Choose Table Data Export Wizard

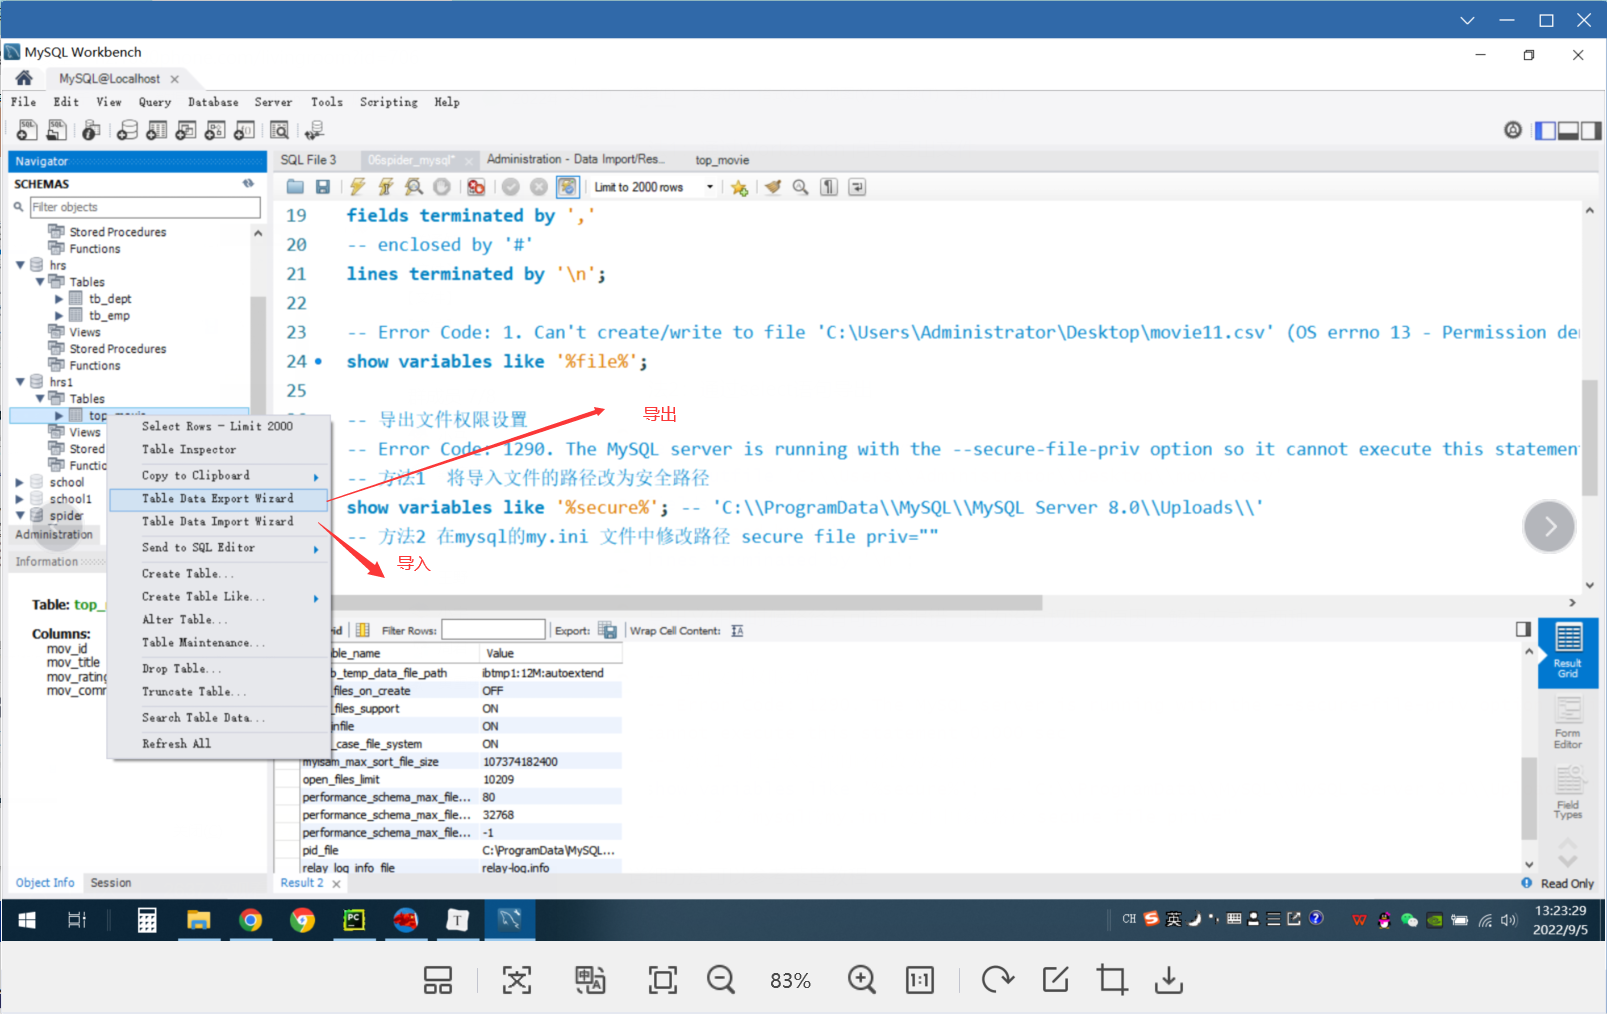[x=218, y=498]
